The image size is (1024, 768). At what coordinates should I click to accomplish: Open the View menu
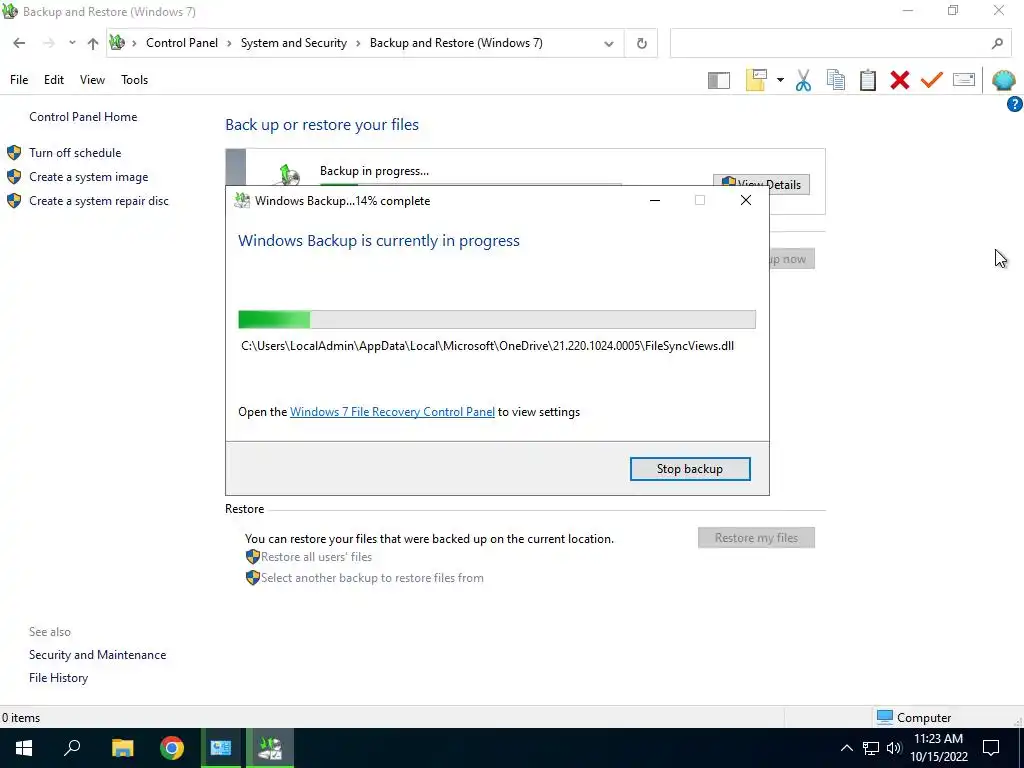click(92, 80)
